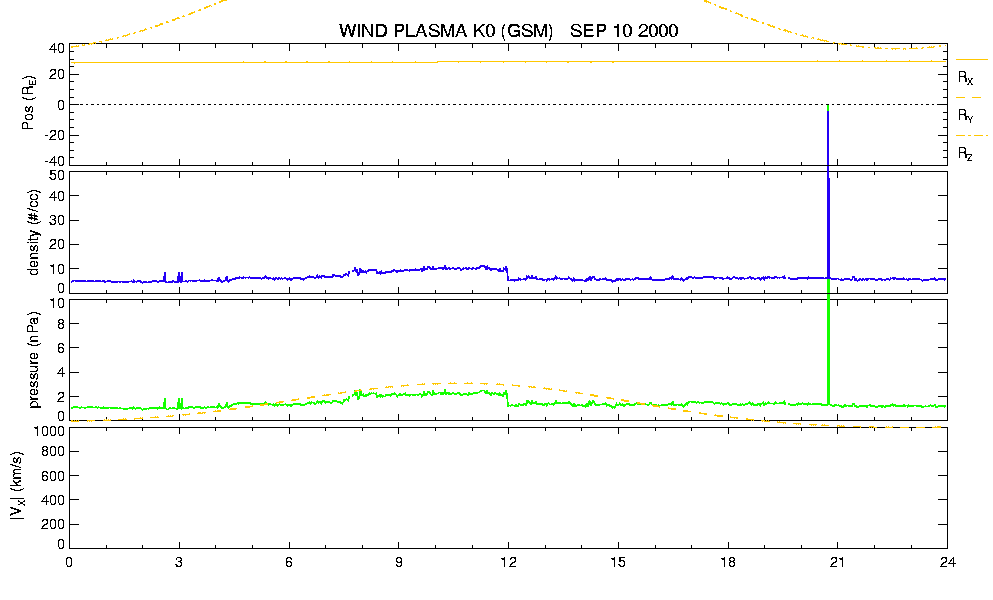The width and height of the screenshot is (993, 600).
Task: Click the Rx legend label
Action: pos(965,77)
